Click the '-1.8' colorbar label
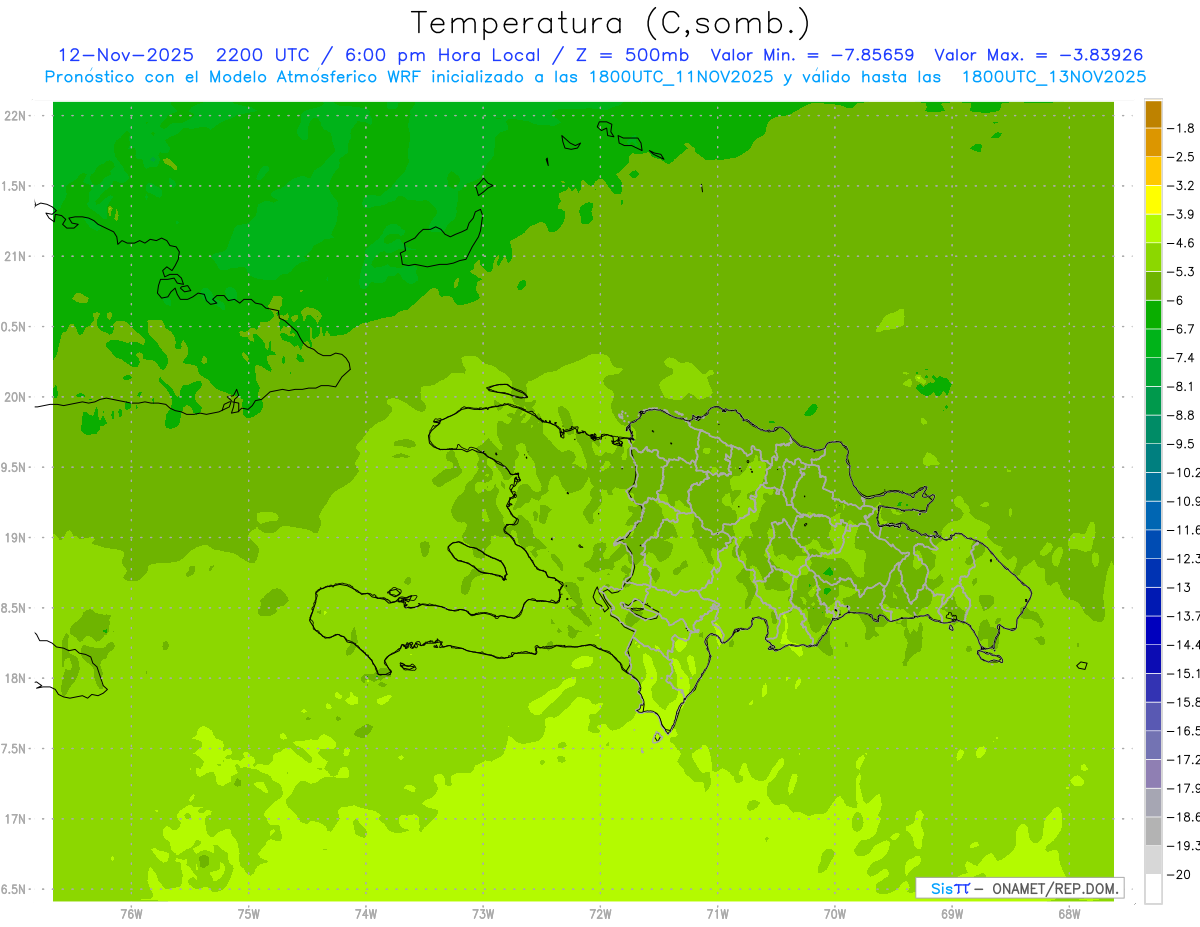The image size is (1200, 927). (x=1181, y=128)
